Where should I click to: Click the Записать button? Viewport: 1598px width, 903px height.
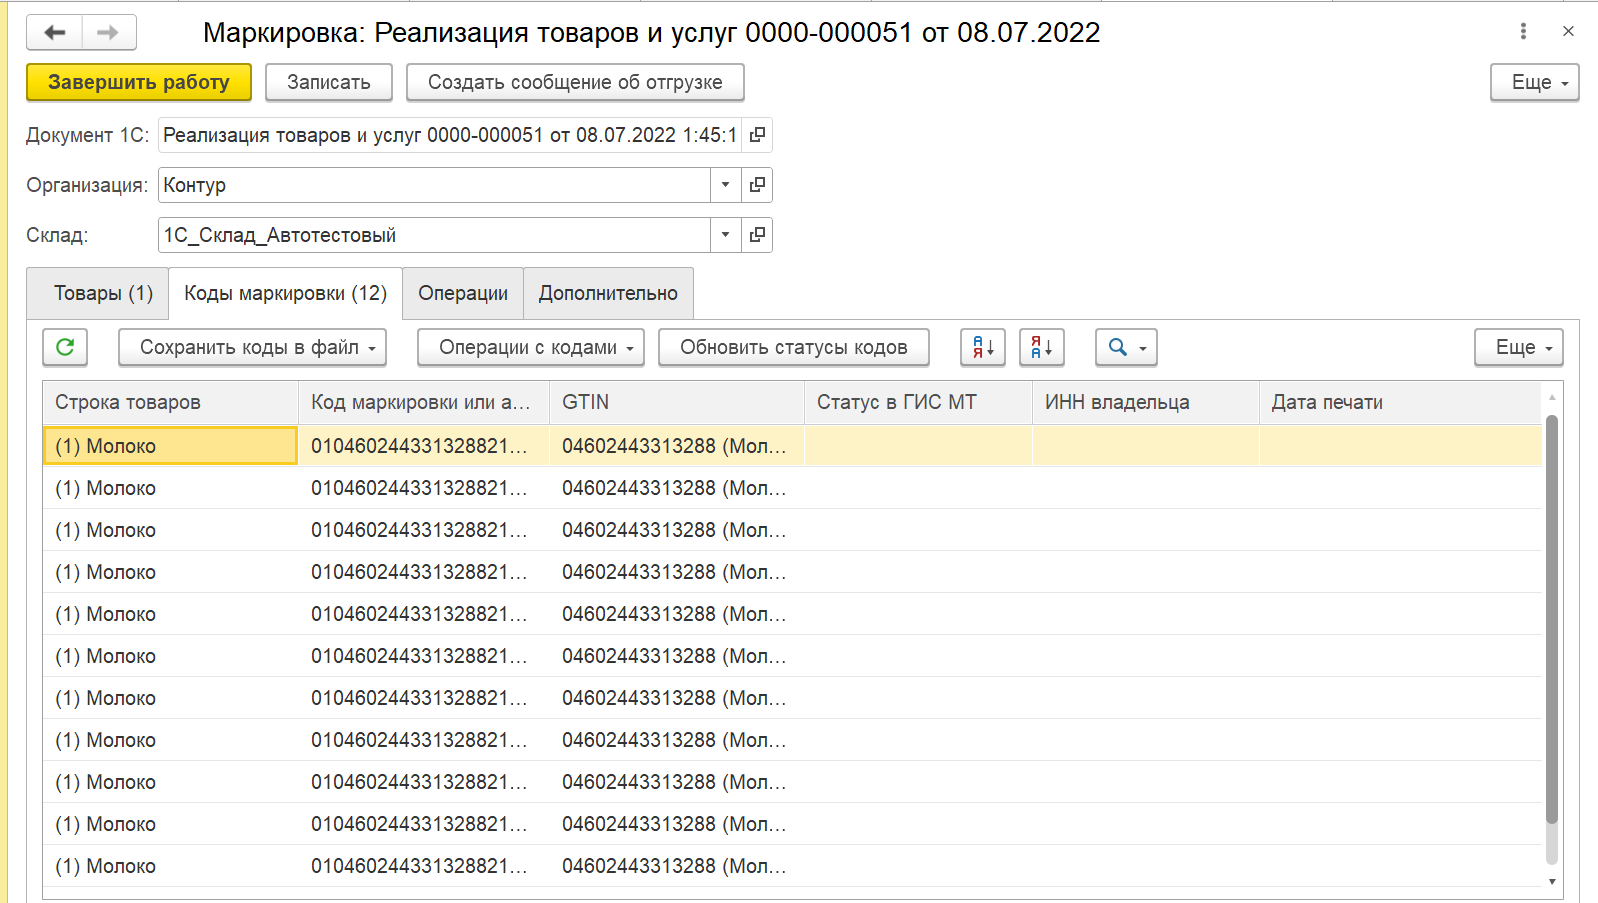(x=329, y=82)
